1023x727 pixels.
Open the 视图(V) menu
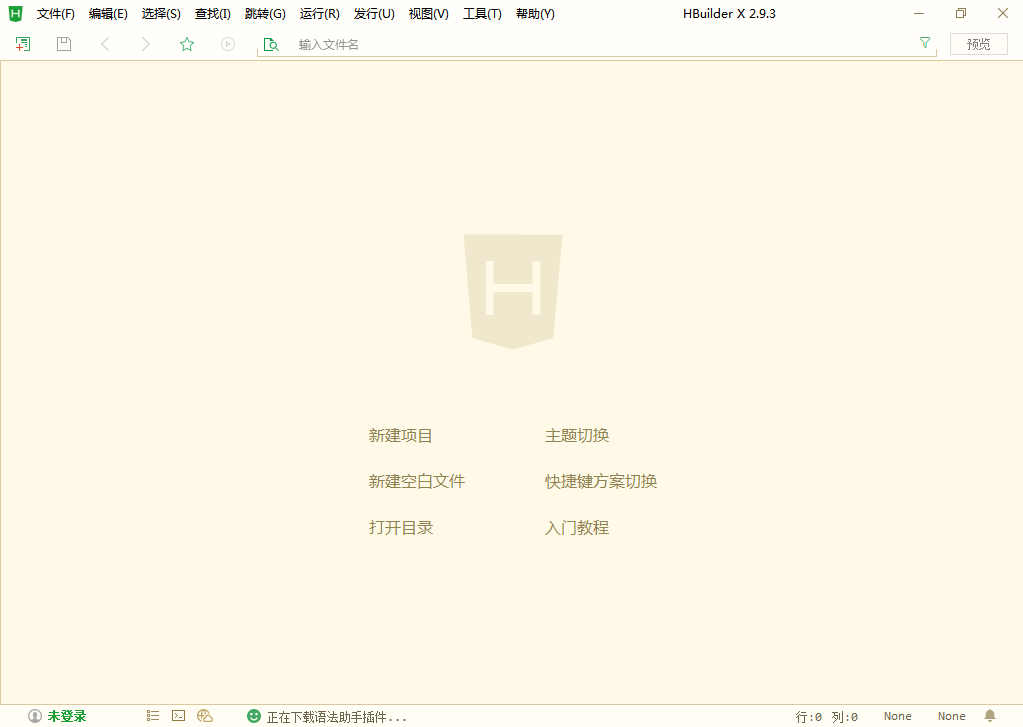pyautogui.click(x=429, y=14)
